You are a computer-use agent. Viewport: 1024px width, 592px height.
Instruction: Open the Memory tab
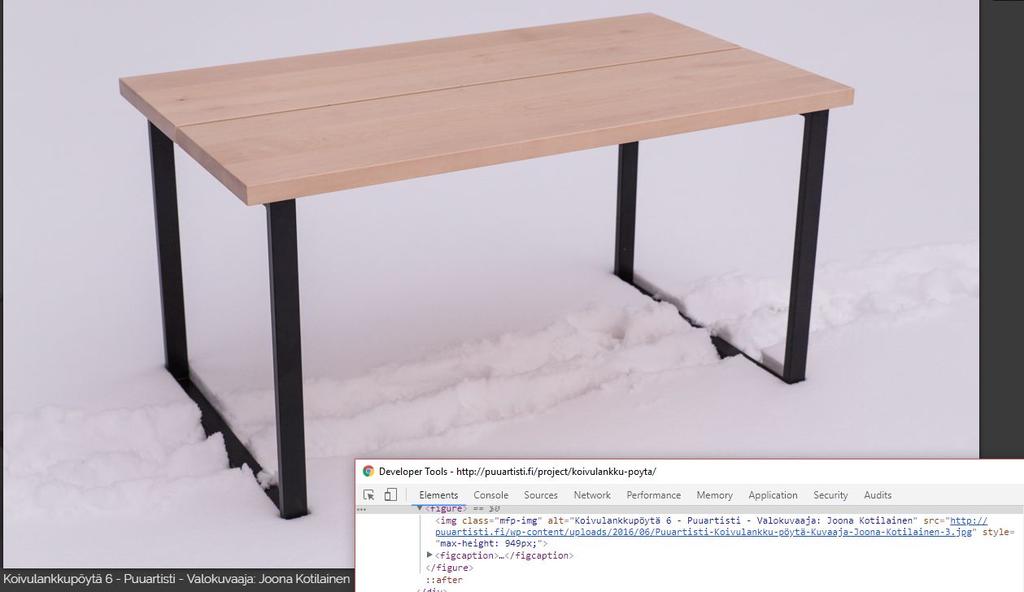pyautogui.click(x=714, y=495)
